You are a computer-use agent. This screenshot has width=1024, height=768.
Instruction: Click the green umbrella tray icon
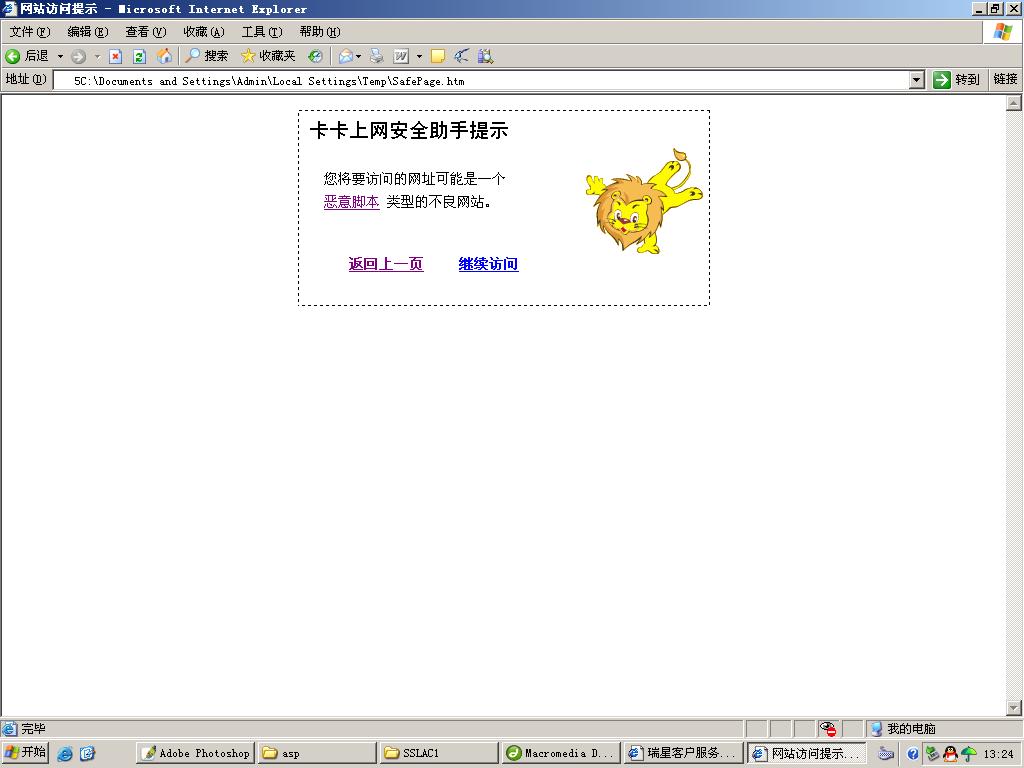tap(968, 754)
